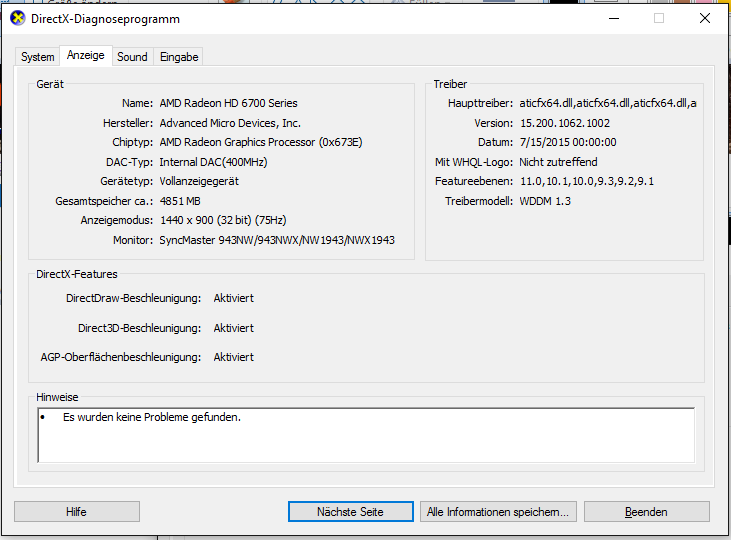Click the Datum value 7/15/2015
The image size is (731, 540).
coord(568,142)
